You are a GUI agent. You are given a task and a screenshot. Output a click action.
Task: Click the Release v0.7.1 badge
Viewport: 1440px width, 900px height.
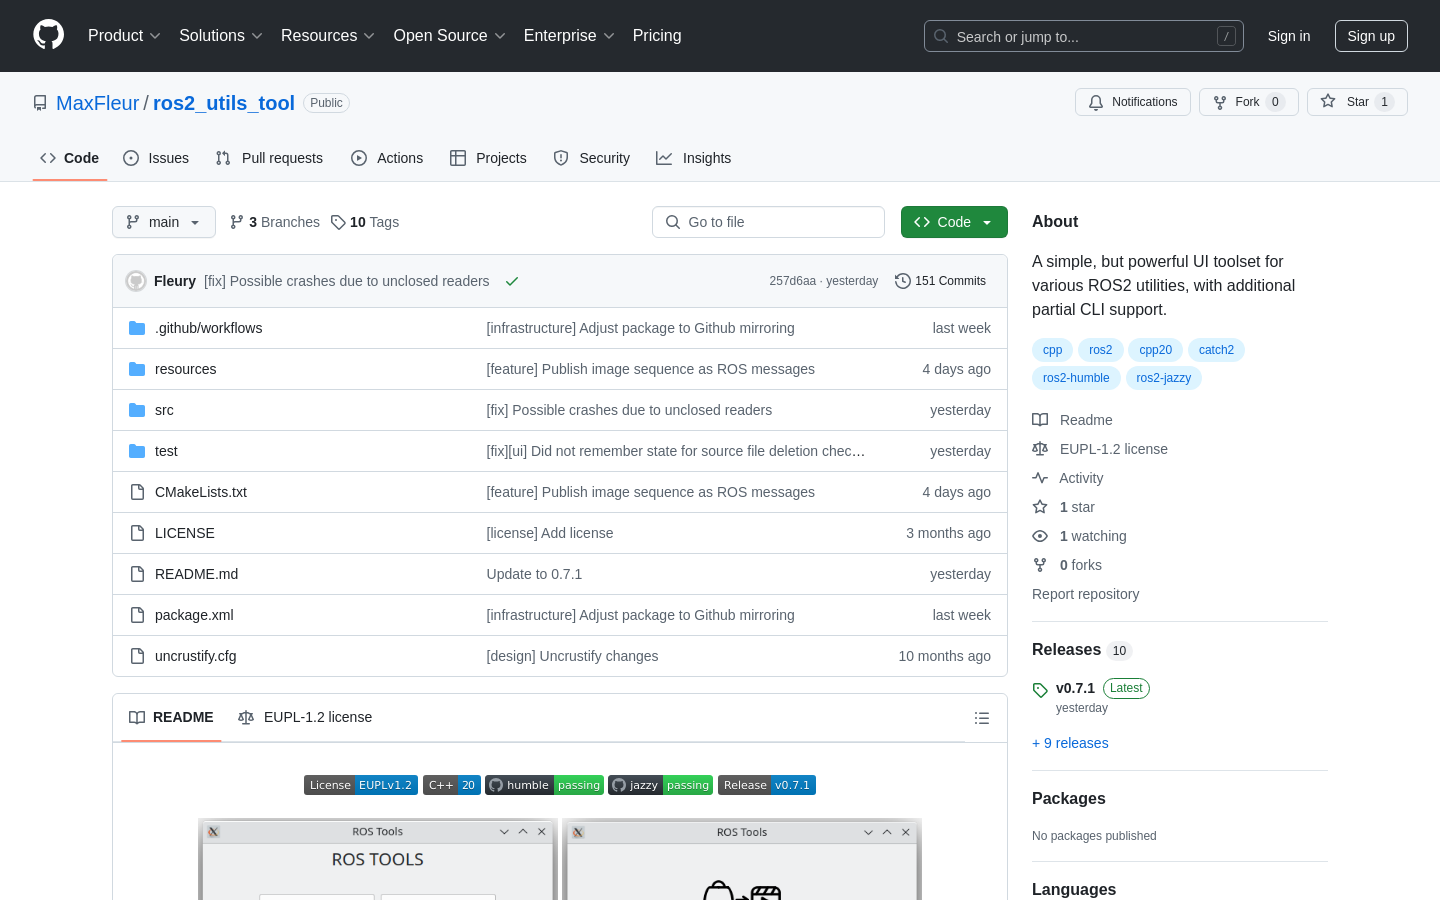pyautogui.click(x=767, y=785)
